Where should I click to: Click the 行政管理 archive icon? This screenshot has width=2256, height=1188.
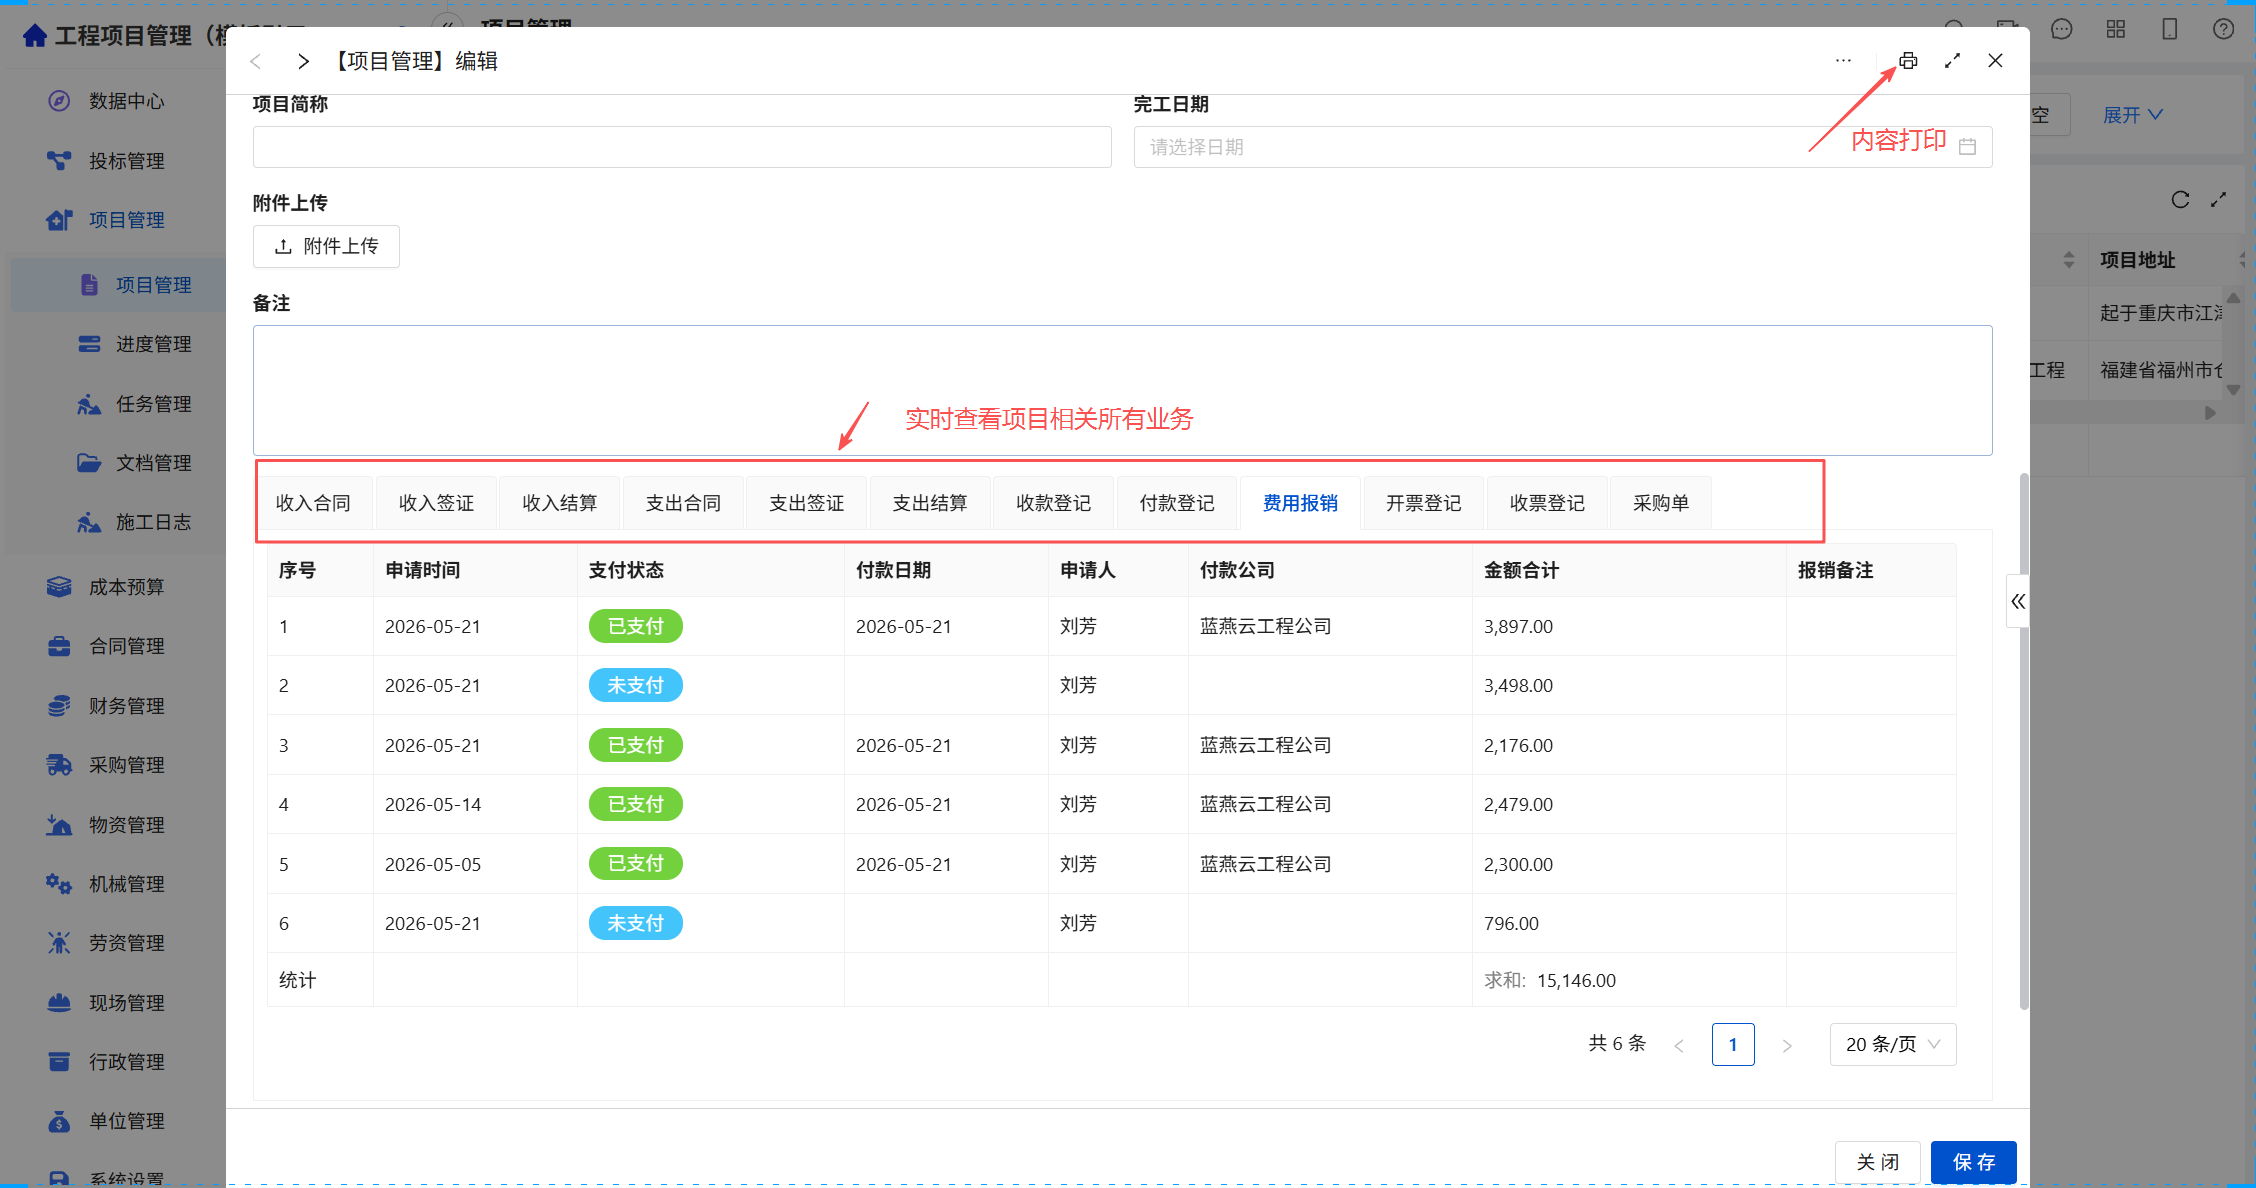(59, 1061)
